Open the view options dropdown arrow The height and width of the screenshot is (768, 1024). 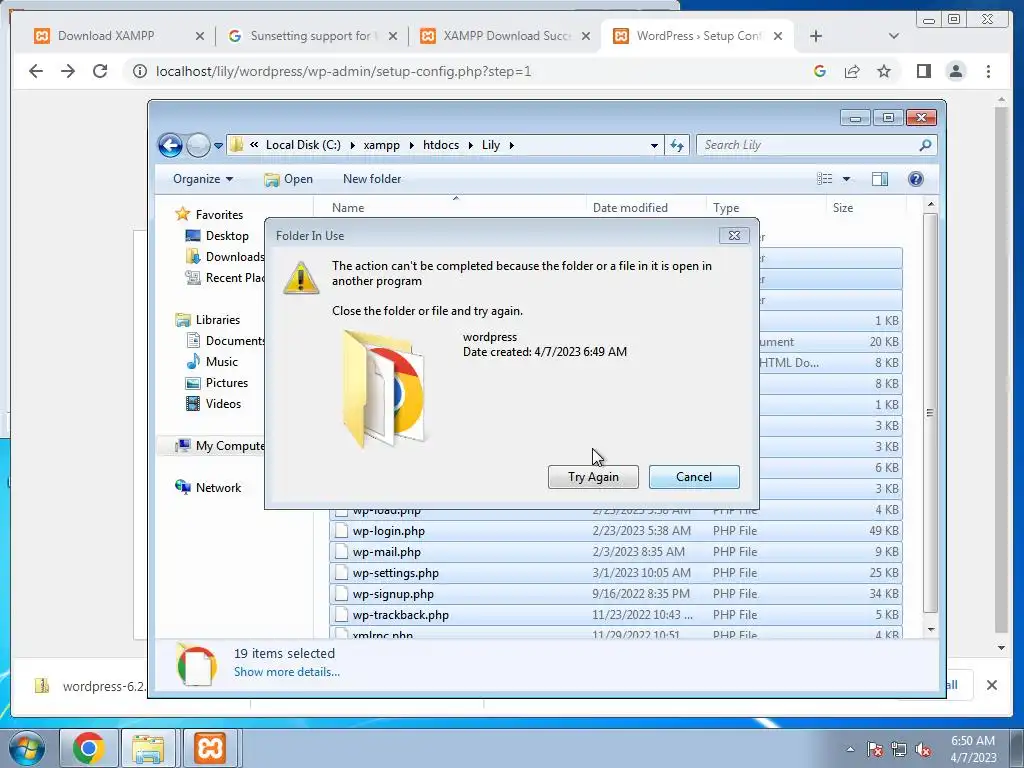point(846,179)
